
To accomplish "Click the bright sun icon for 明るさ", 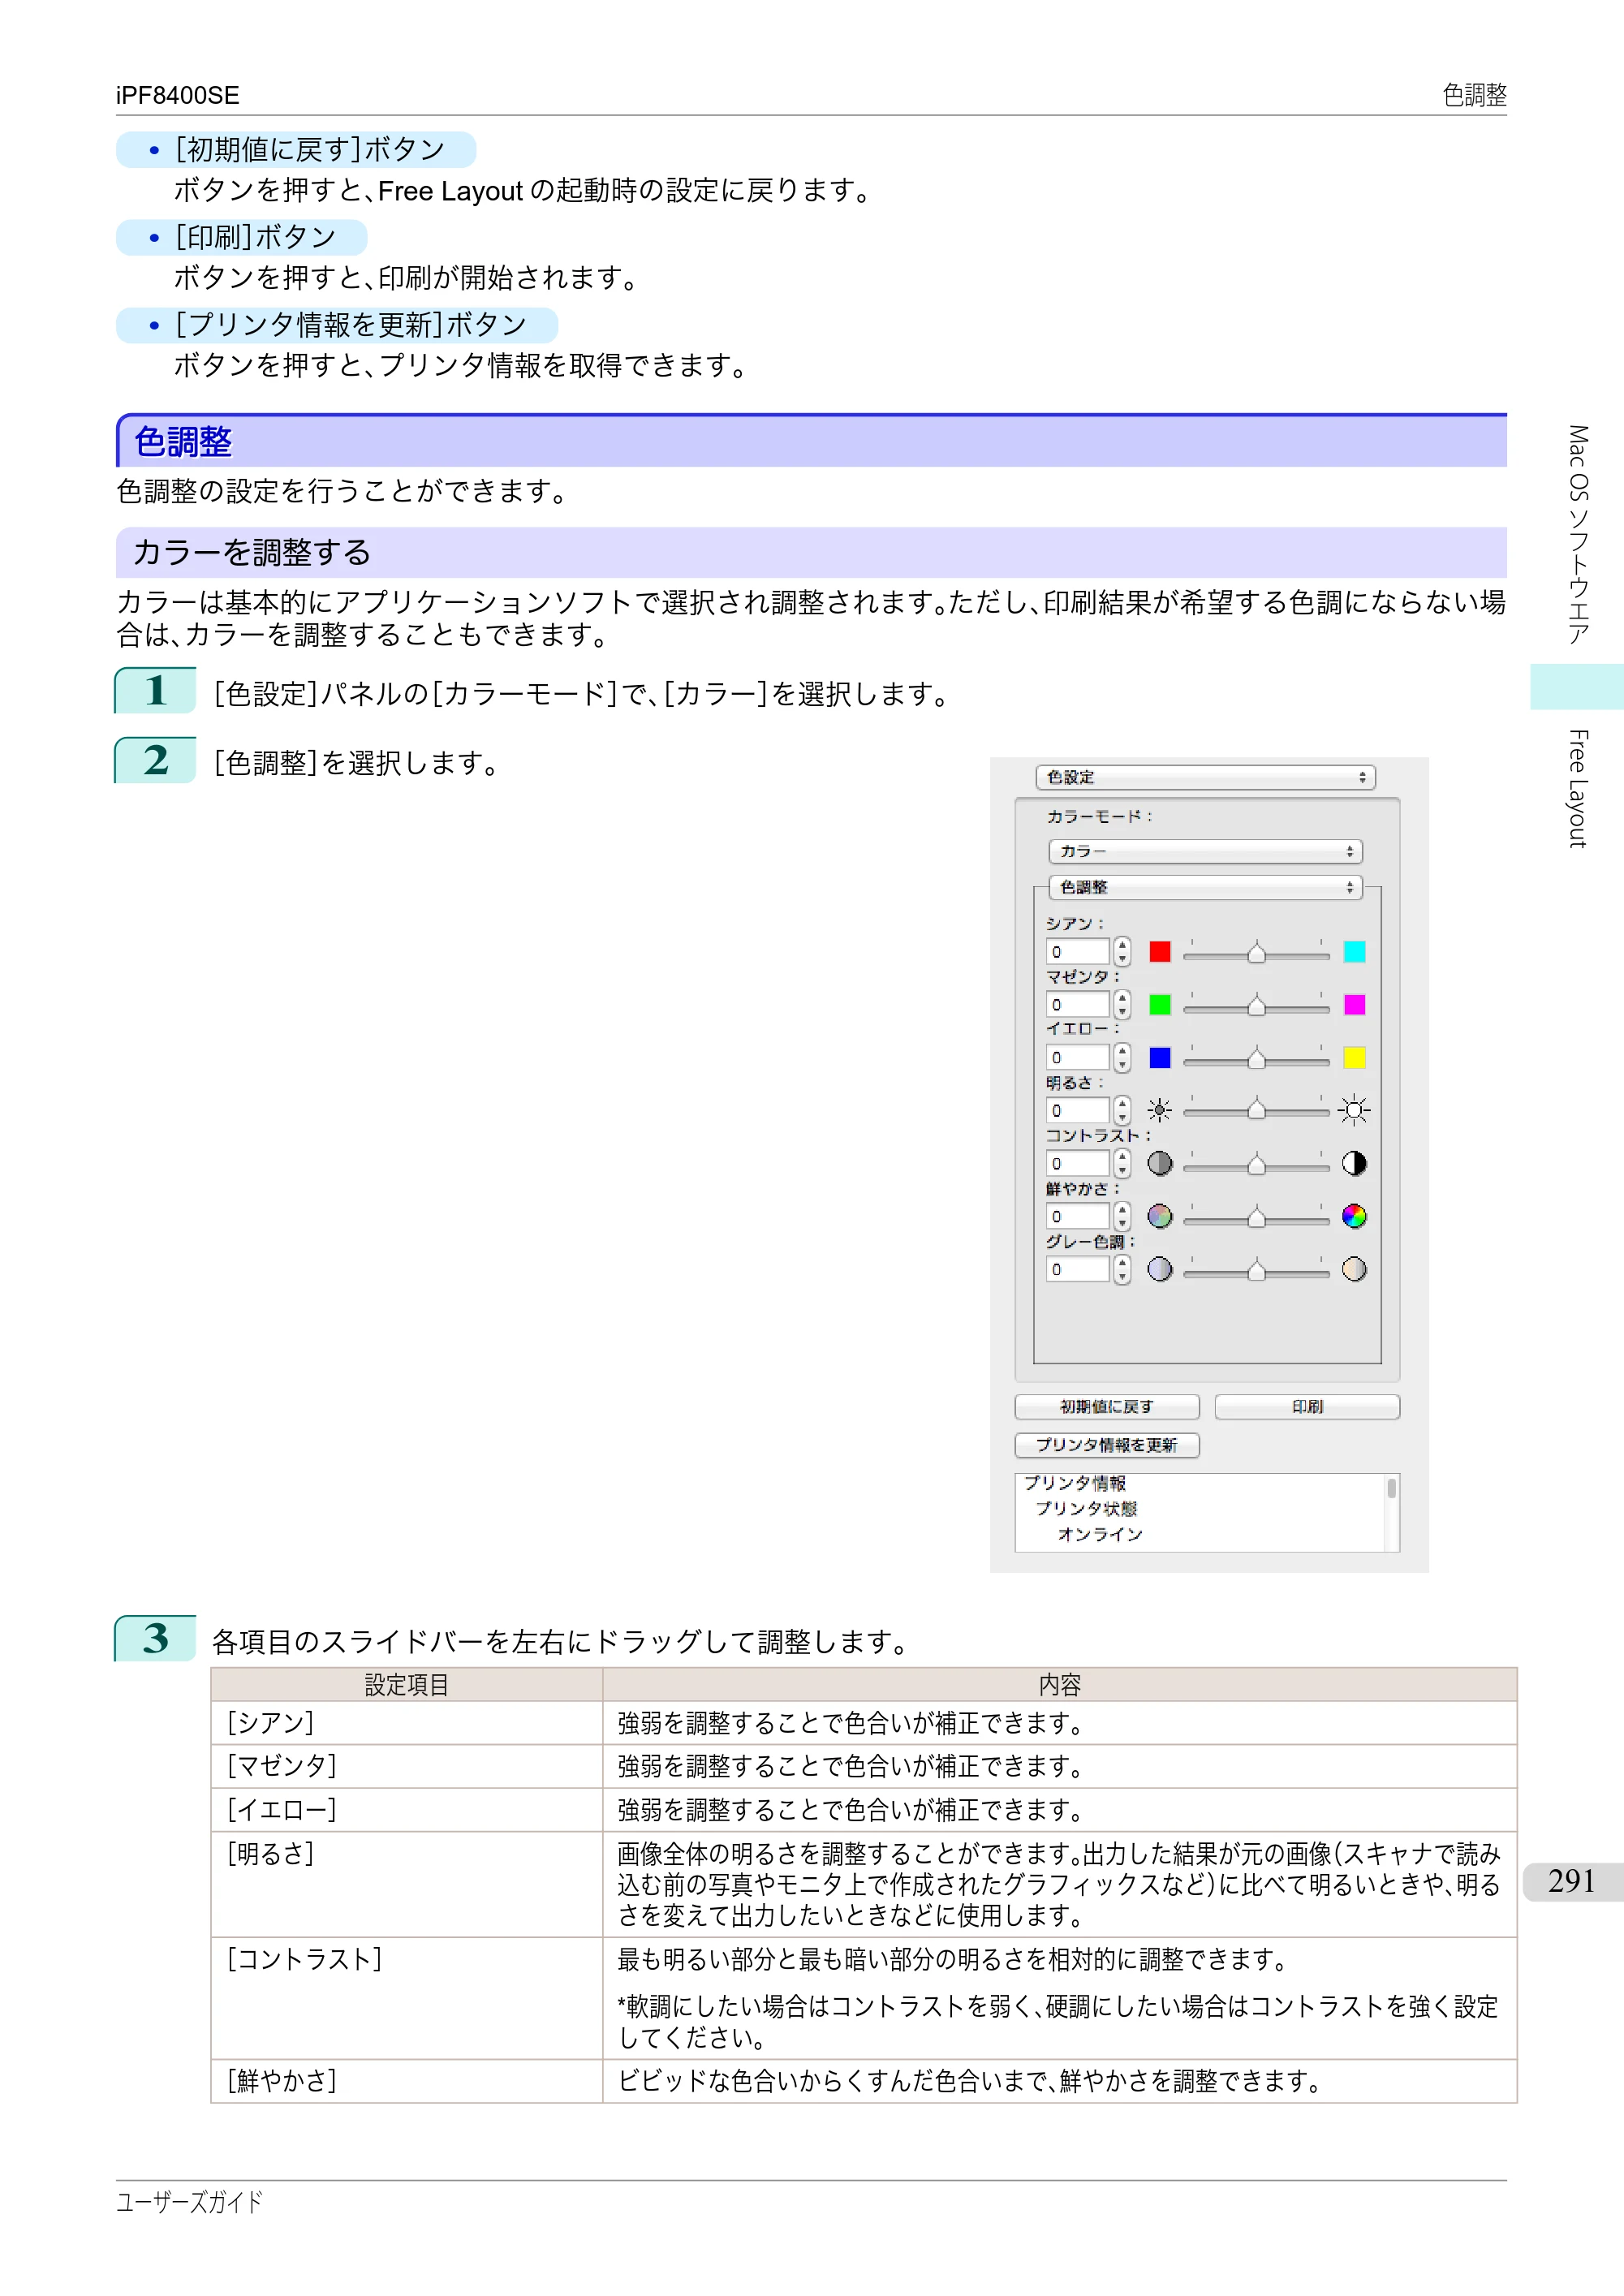I will pyautogui.click(x=1354, y=1110).
